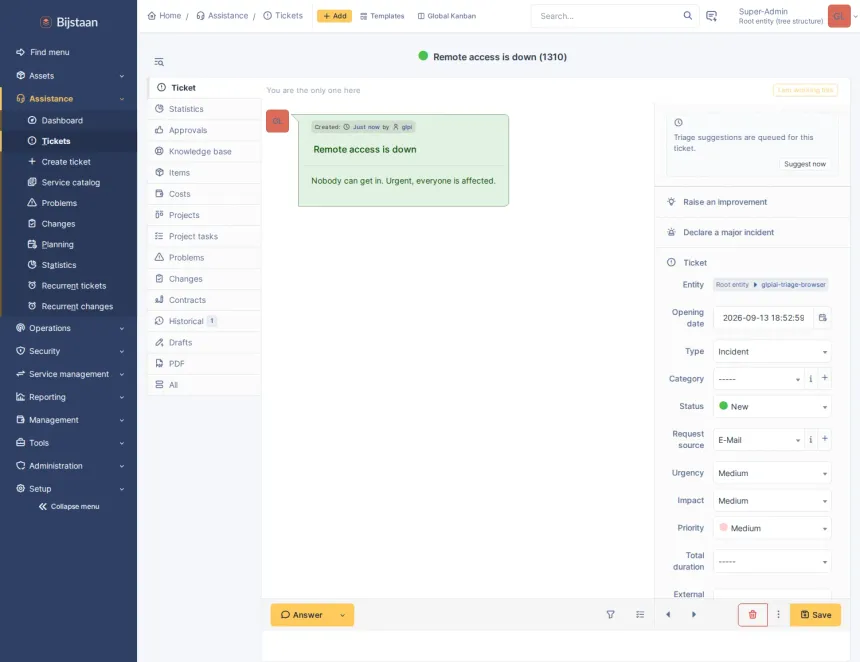Go to previous ticket arrow
The height and width of the screenshot is (662, 860).
[x=668, y=615]
